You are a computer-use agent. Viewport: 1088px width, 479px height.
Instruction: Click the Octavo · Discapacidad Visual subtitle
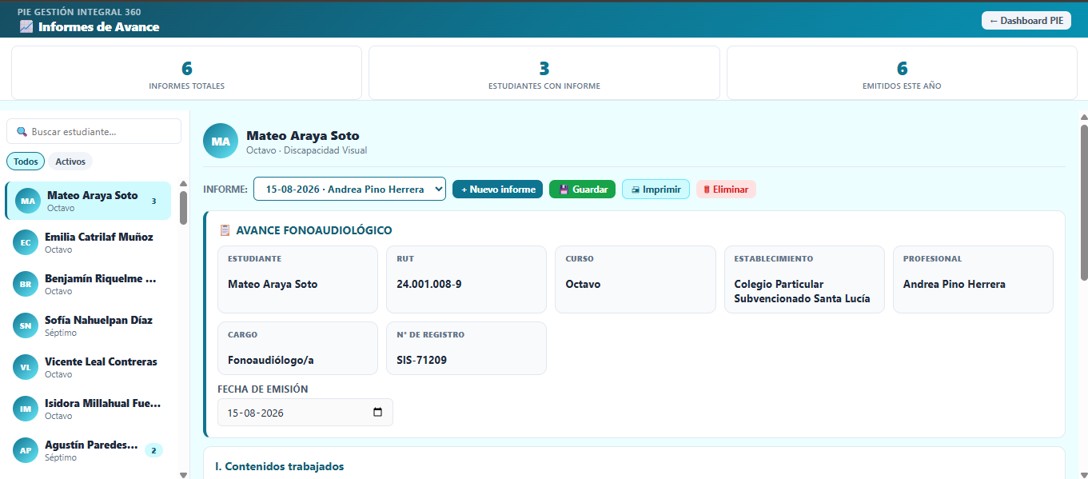pyautogui.click(x=307, y=150)
